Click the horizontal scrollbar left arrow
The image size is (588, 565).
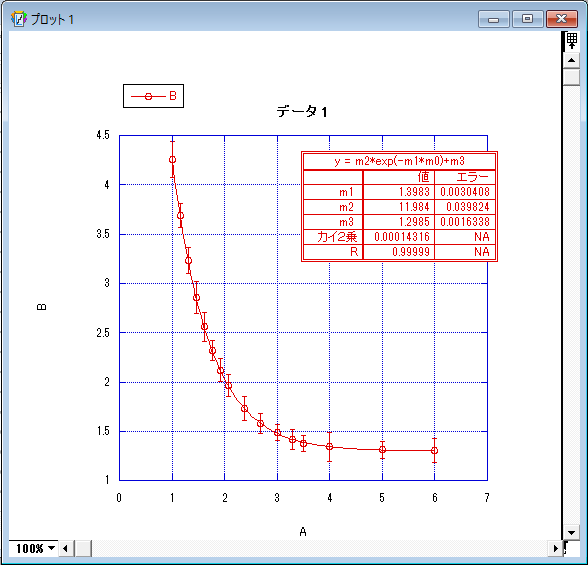pos(65,549)
